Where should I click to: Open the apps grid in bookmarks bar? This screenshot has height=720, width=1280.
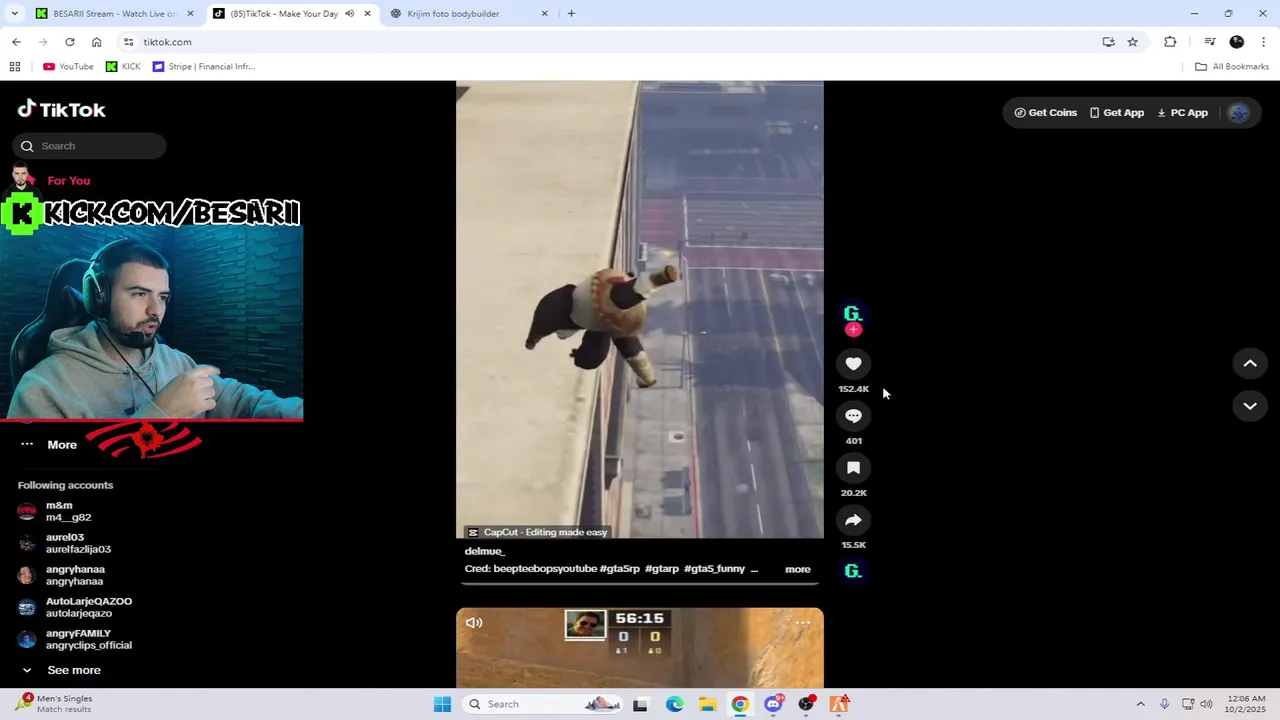click(x=15, y=67)
